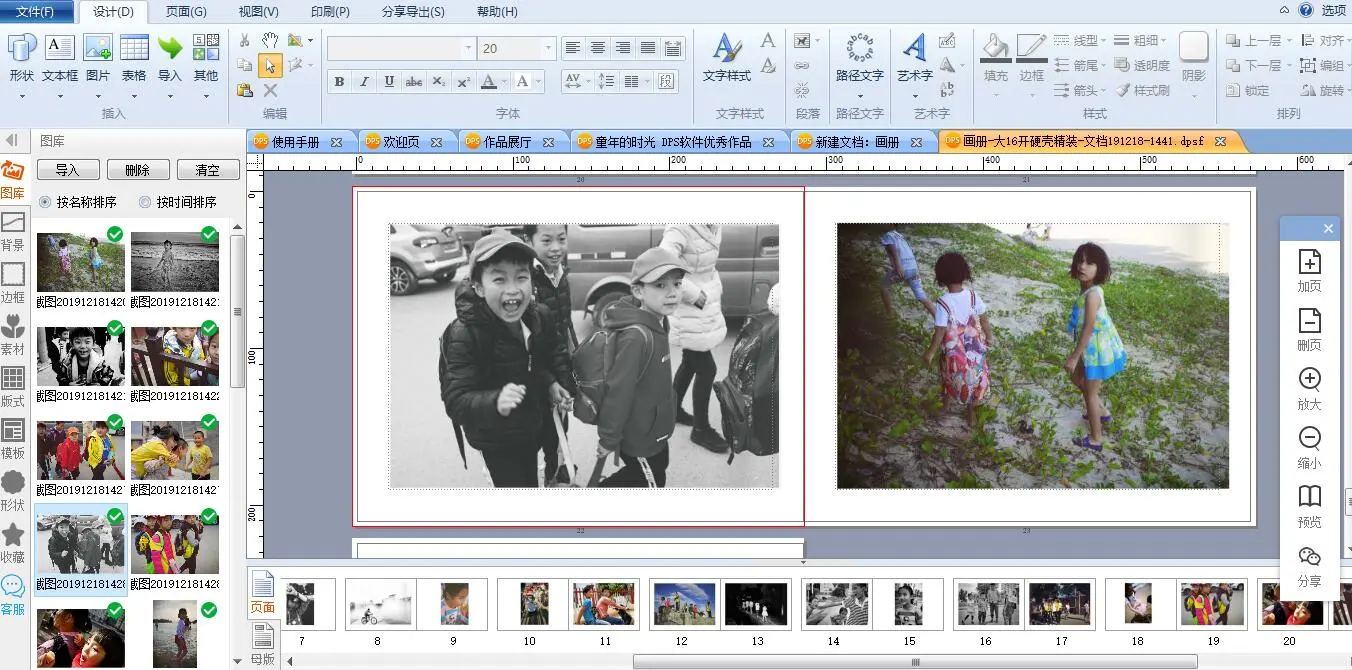Click the 删页 delete page icon
The image size is (1352, 670).
click(x=1309, y=321)
